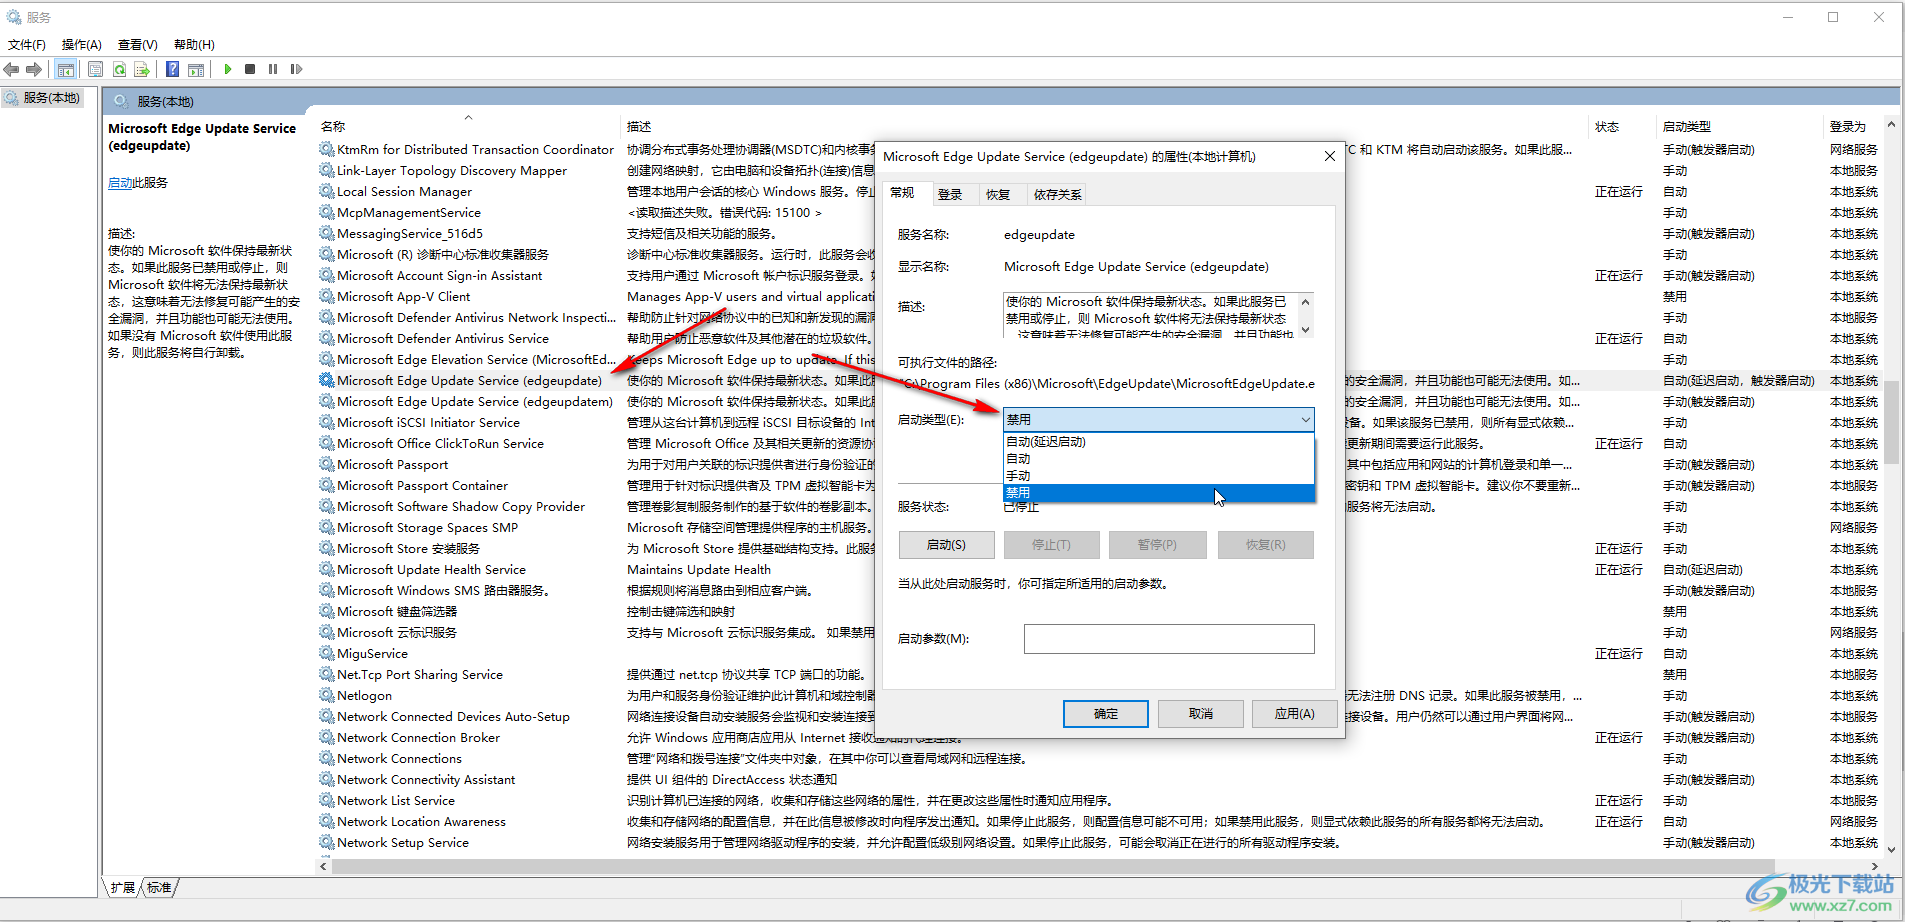Viewport: 1905px width, 922px height.
Task: Switch to the 恢复 tab in properties dialog
Action: [998, 194]
